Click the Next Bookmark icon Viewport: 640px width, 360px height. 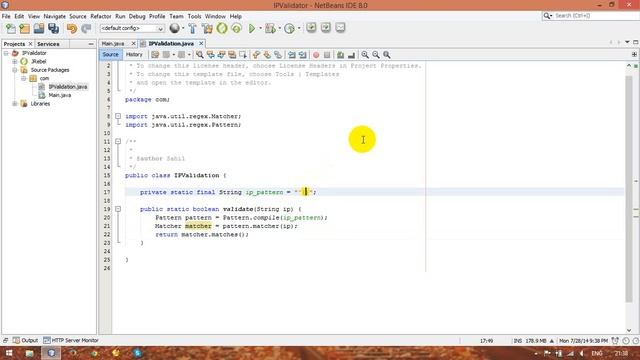click(x=267, y=55)
